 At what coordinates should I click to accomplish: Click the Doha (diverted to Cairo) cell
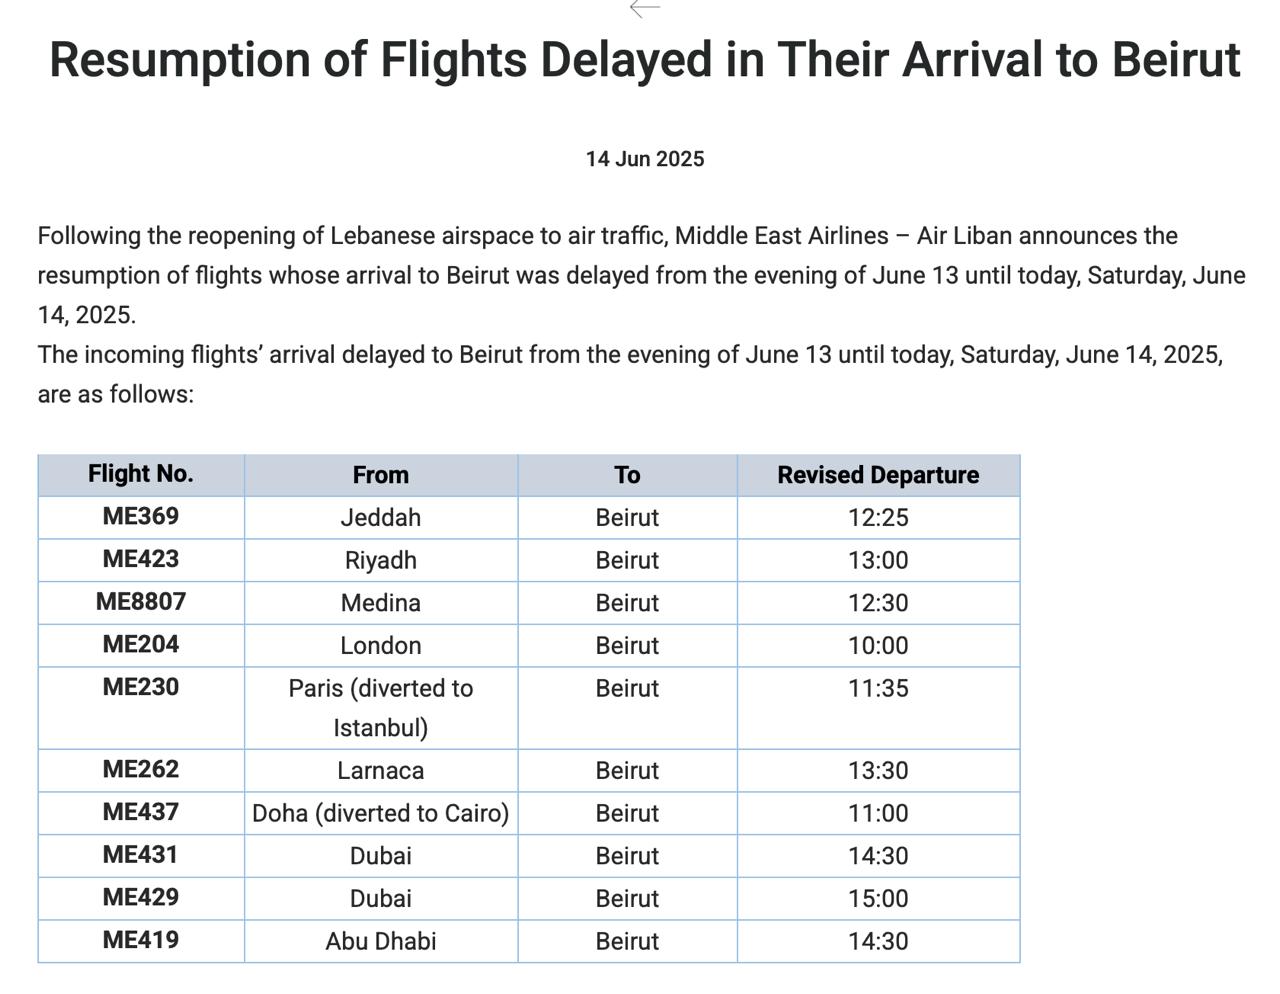click(381, 813)
